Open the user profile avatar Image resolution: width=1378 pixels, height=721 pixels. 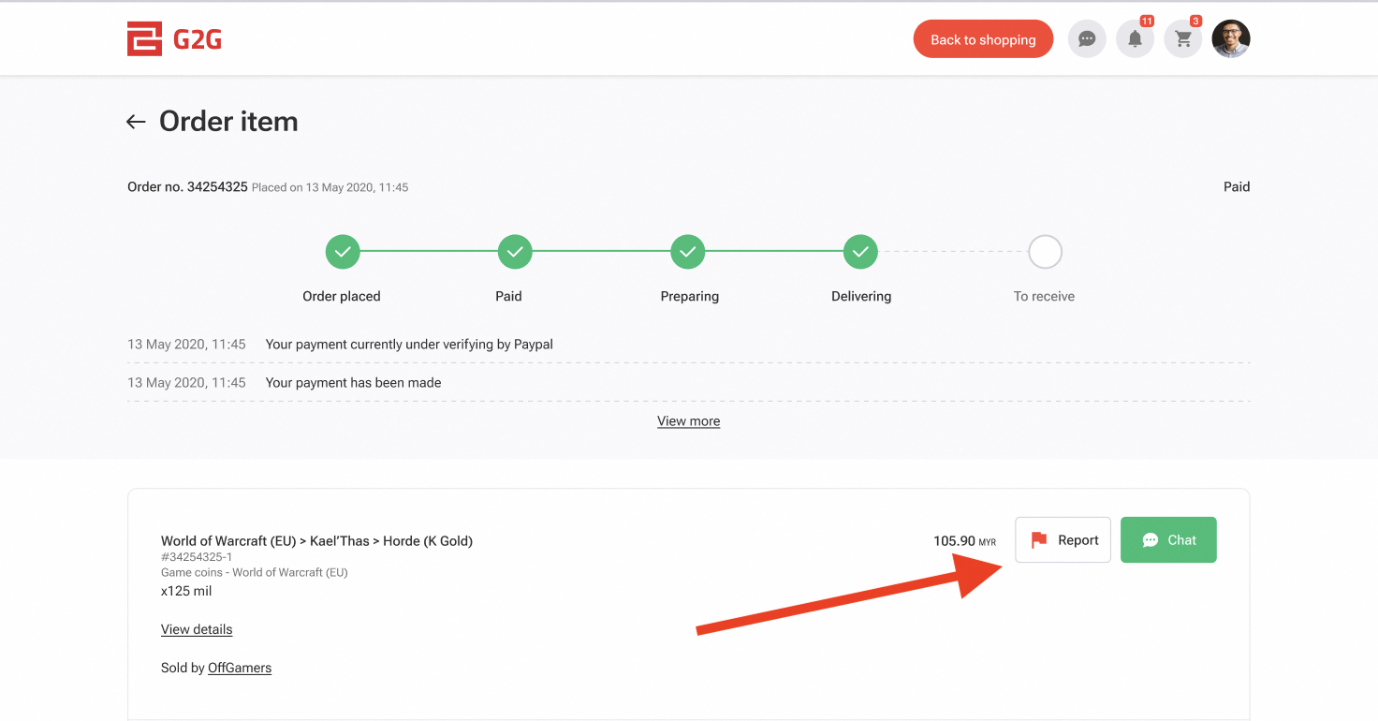click(1231, 40)
